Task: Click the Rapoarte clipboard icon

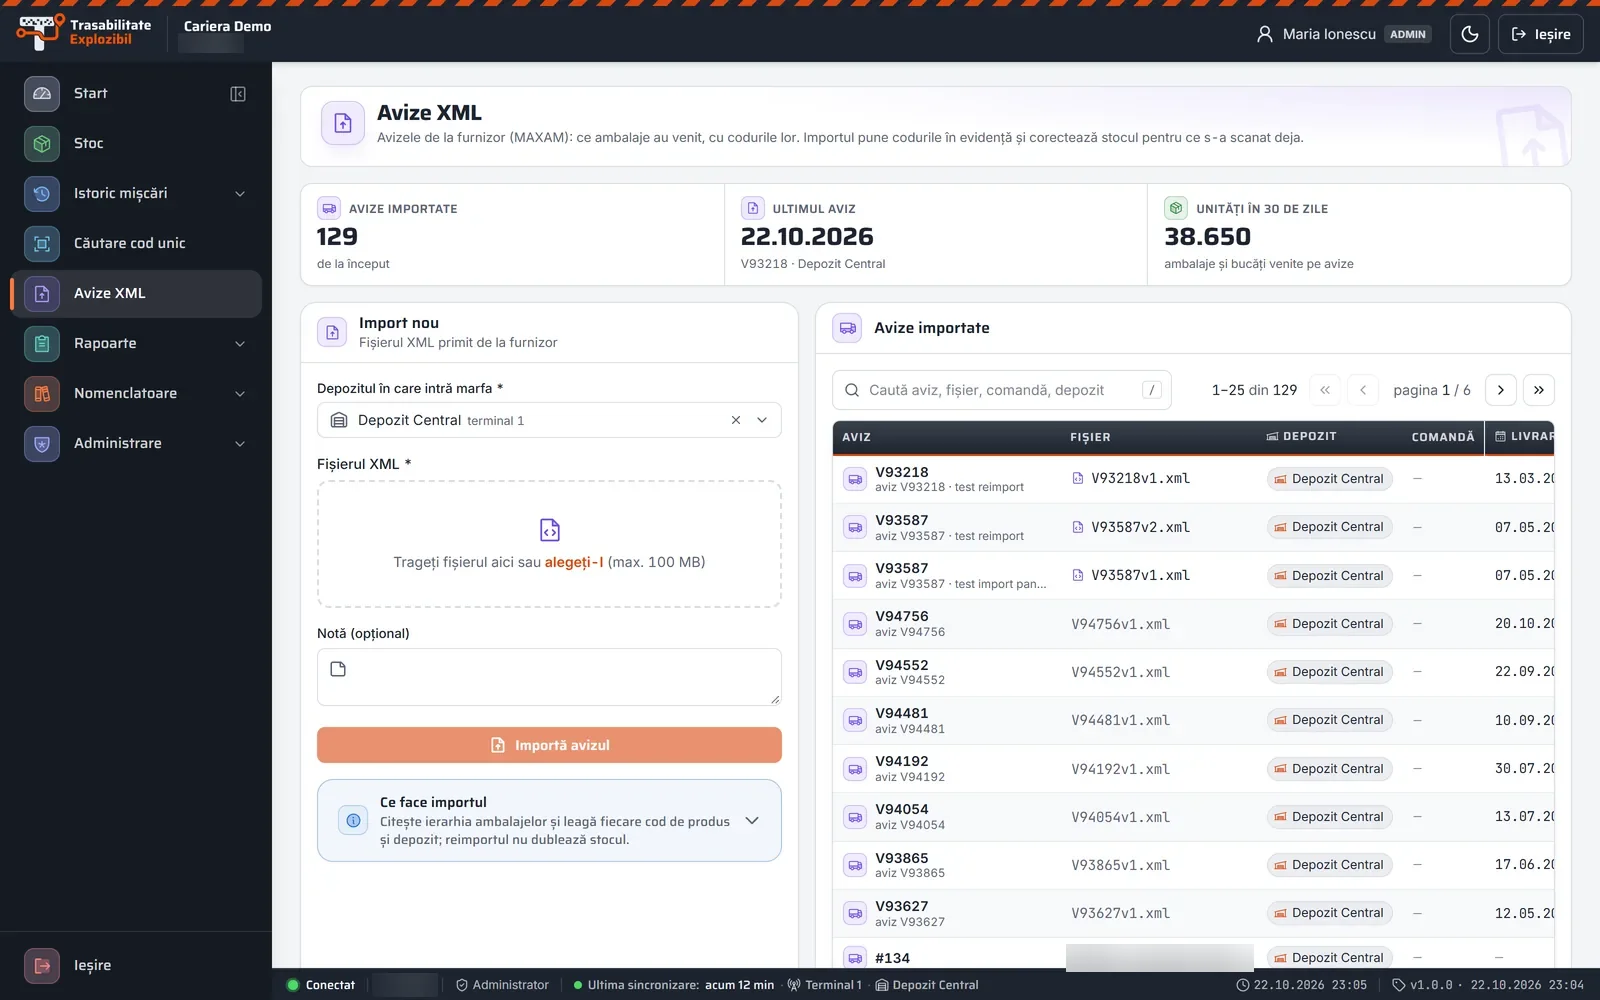Action: click(42, 343)
